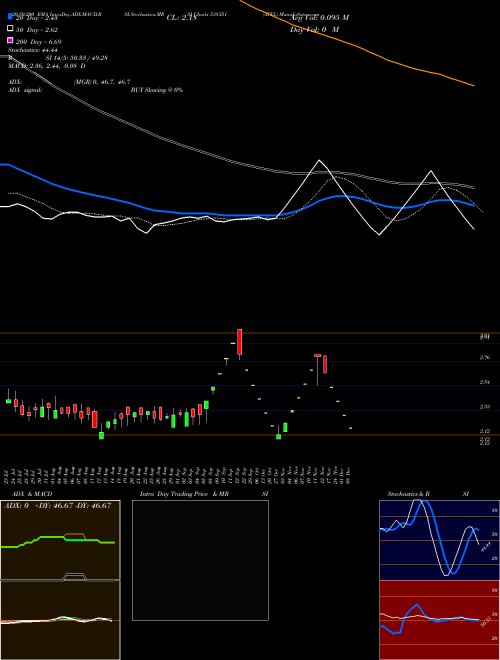Click the blue 20 Day legend swatch
This screenshot has width=500, height=660.
pos(10,16)
